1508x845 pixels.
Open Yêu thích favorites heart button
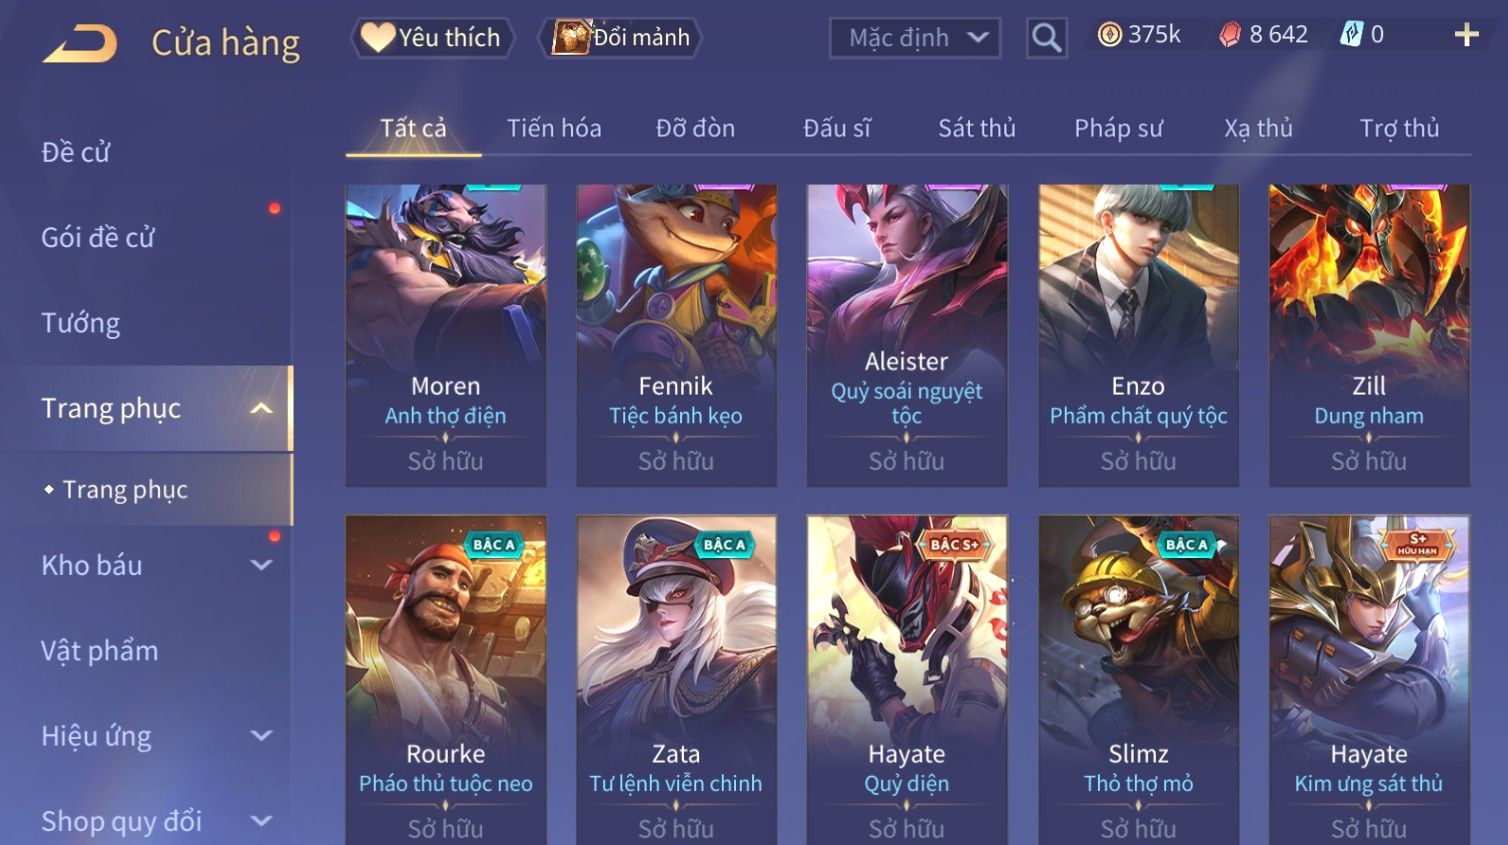[x=432, y=38]
